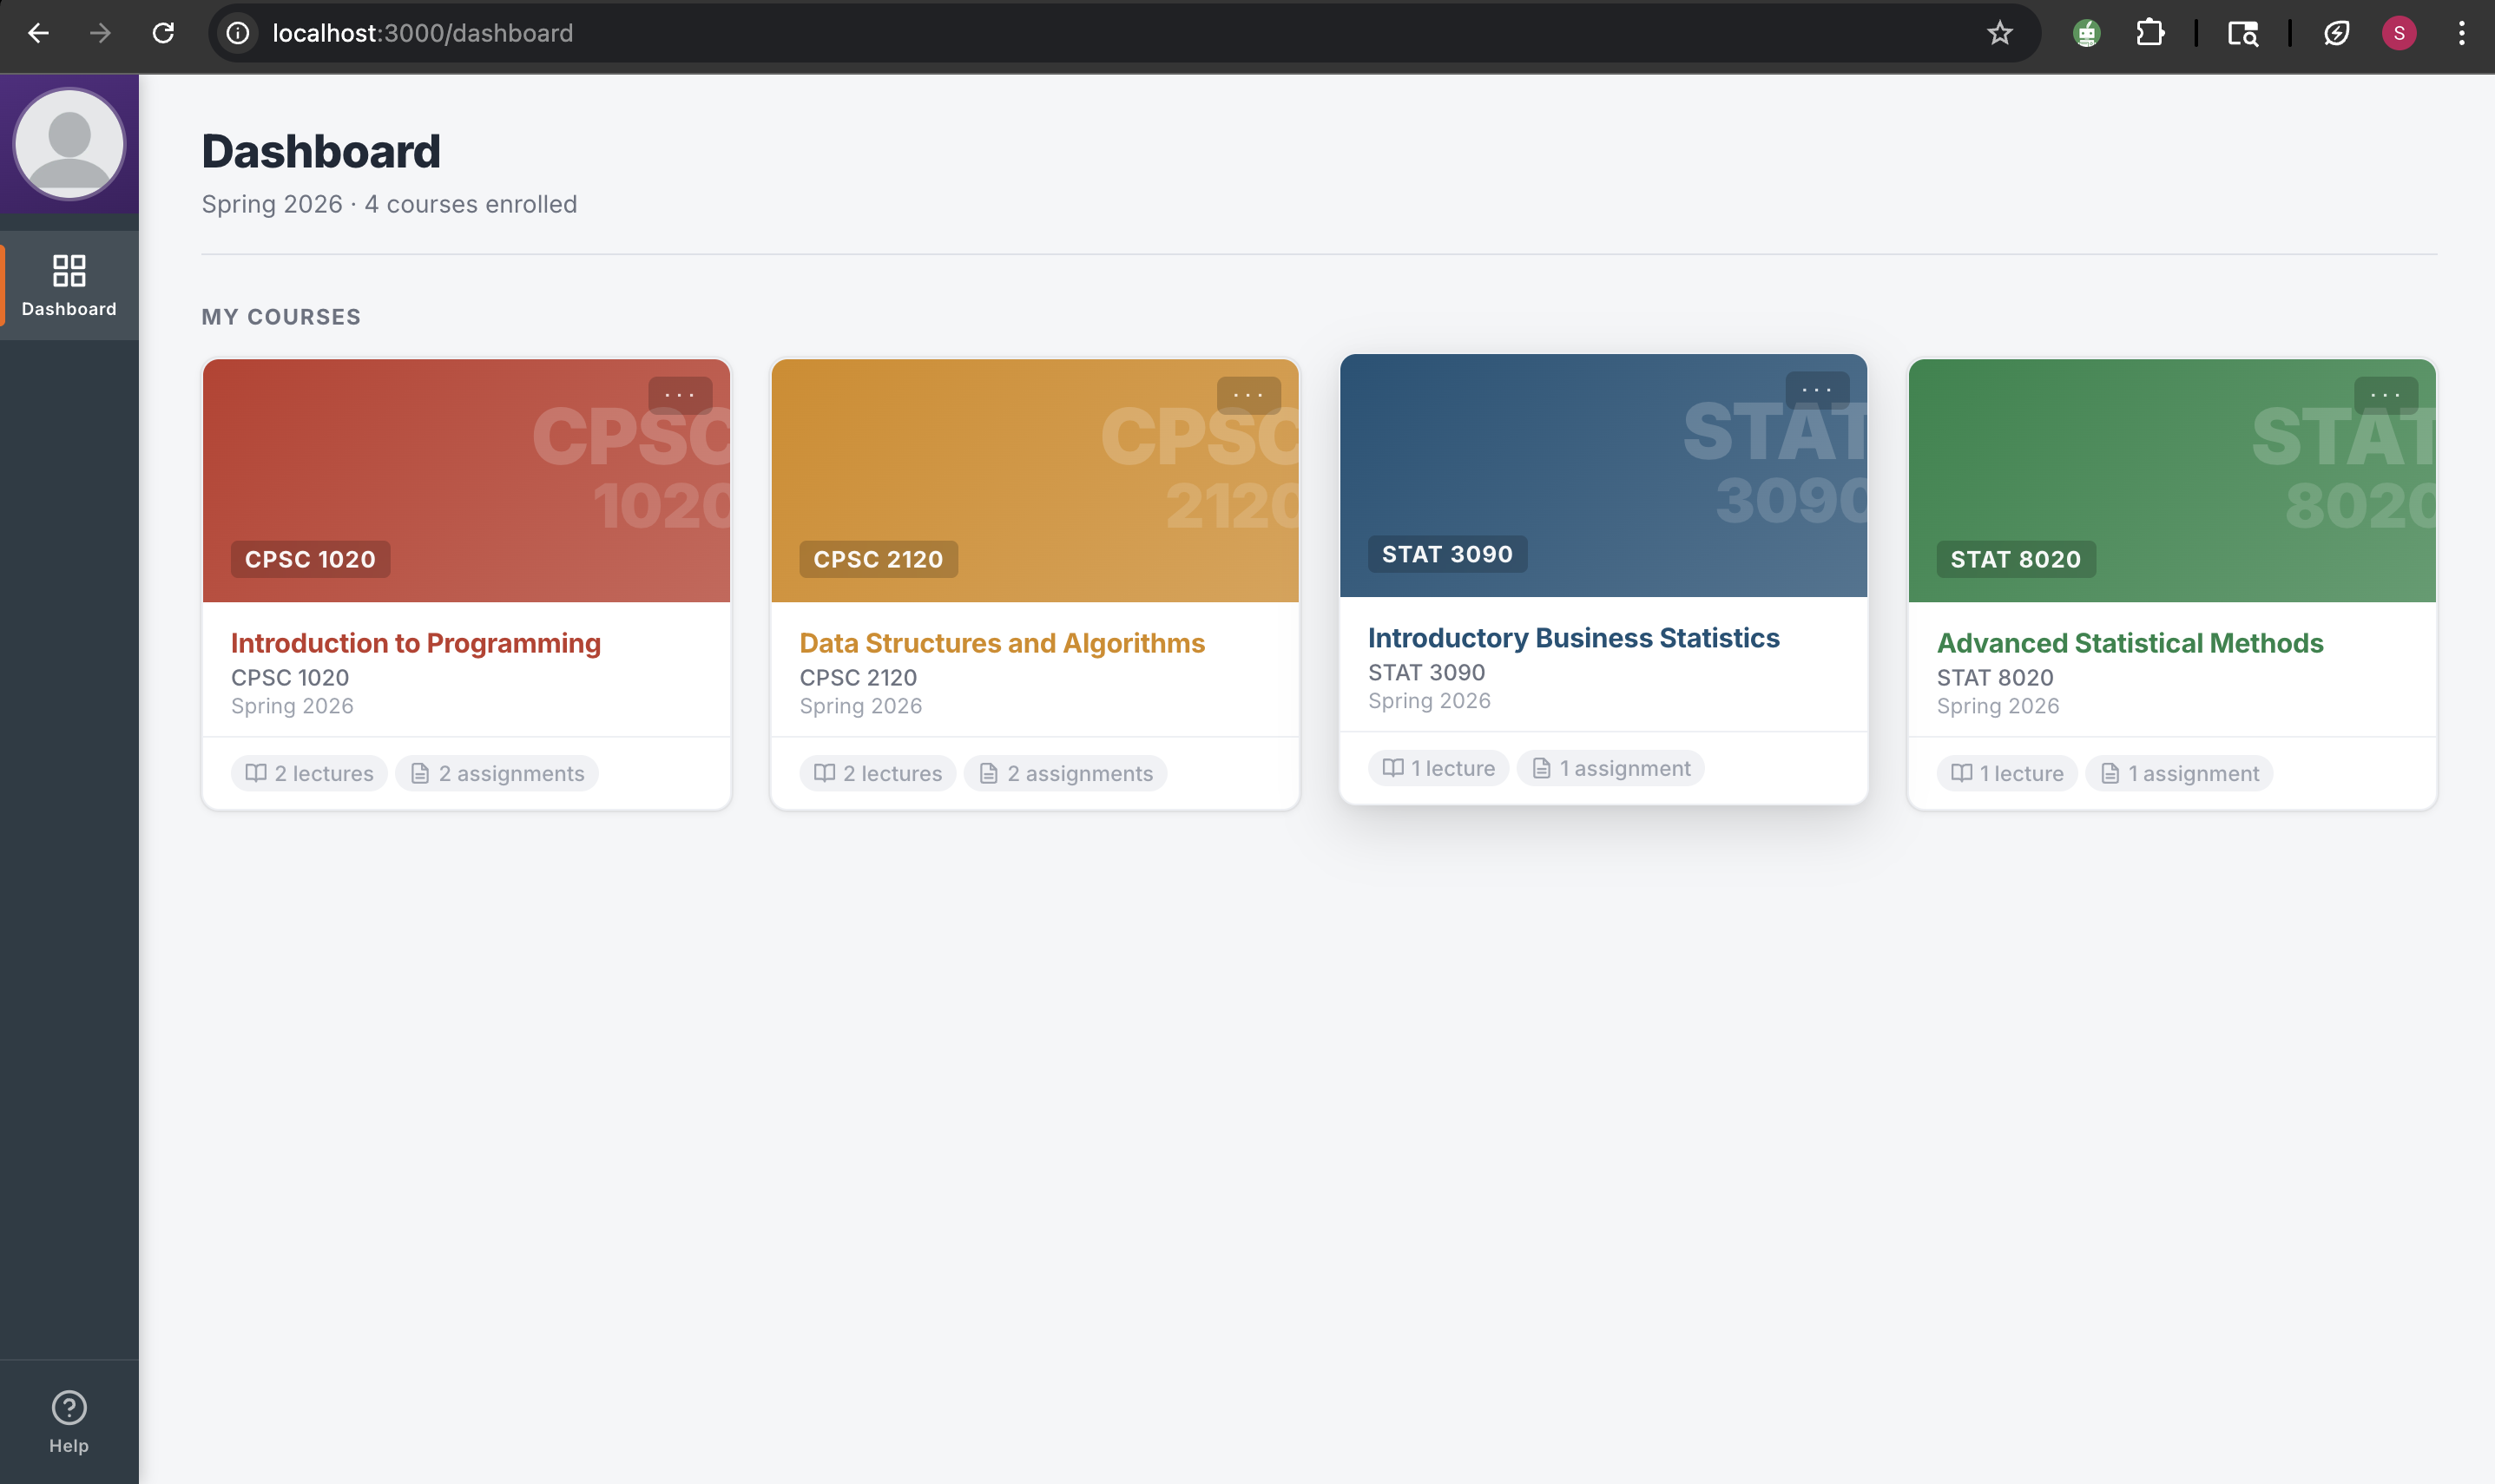Reload the page with browser refresh icon
The height and width of the screenshot is (1484, 2495).
pos(163,33)
